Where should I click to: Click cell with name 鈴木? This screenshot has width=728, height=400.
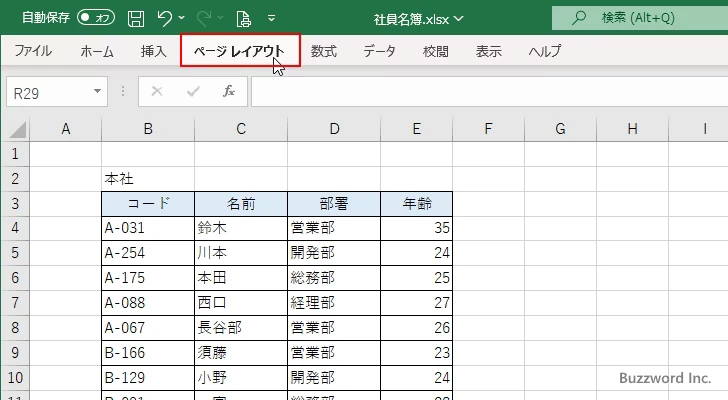pos(241,228)
